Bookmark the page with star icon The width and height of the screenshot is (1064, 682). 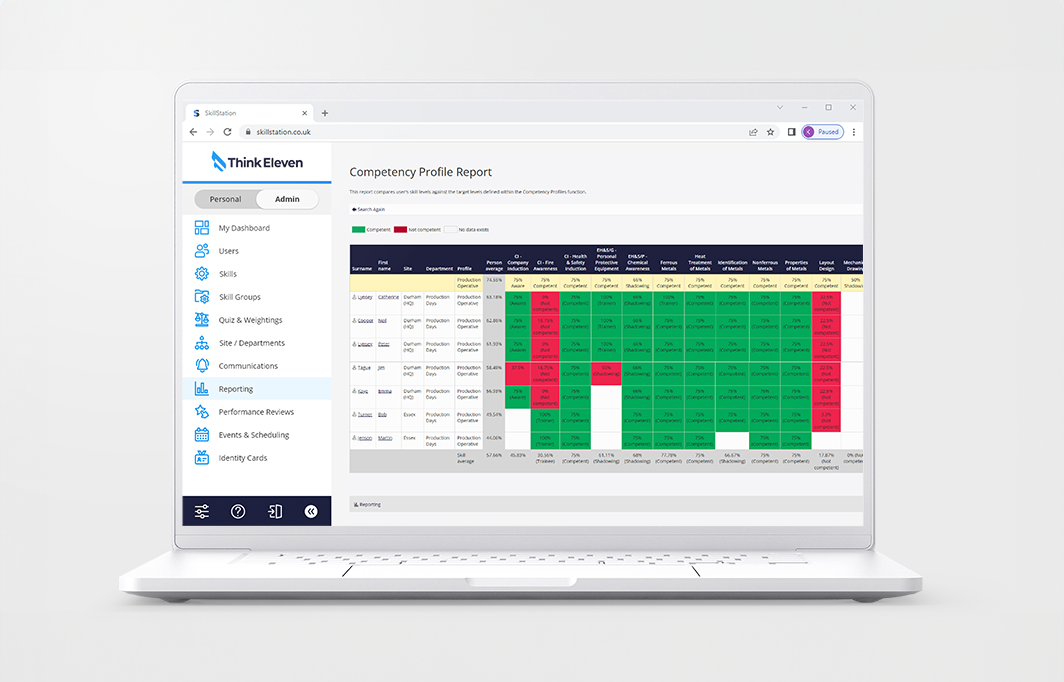770,132
